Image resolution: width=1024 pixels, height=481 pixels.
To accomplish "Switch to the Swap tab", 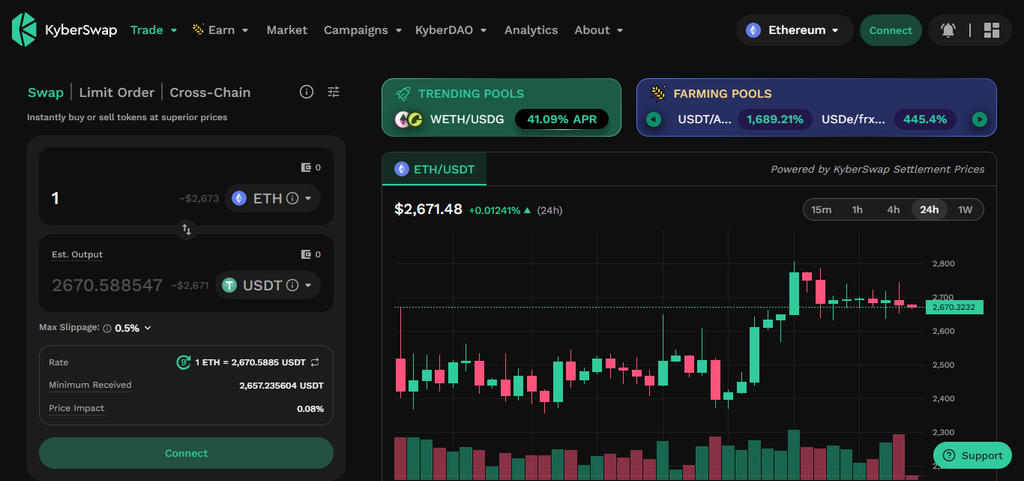I will click(46, 93).
